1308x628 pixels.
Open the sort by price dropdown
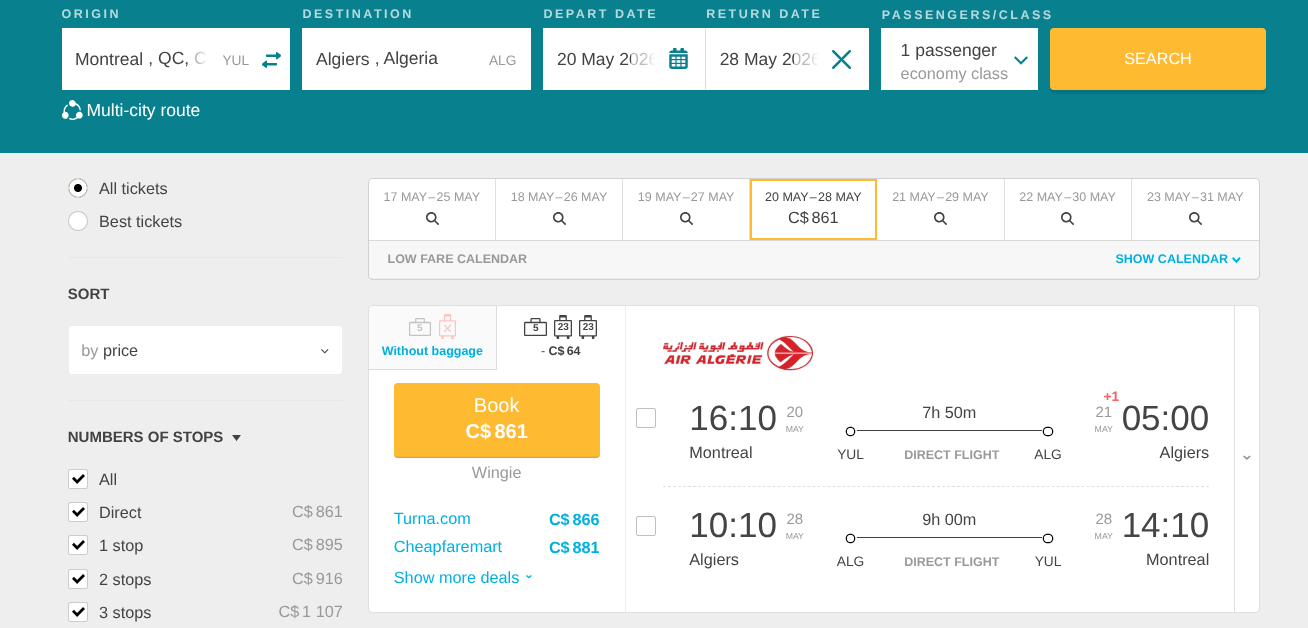point(205,350)
